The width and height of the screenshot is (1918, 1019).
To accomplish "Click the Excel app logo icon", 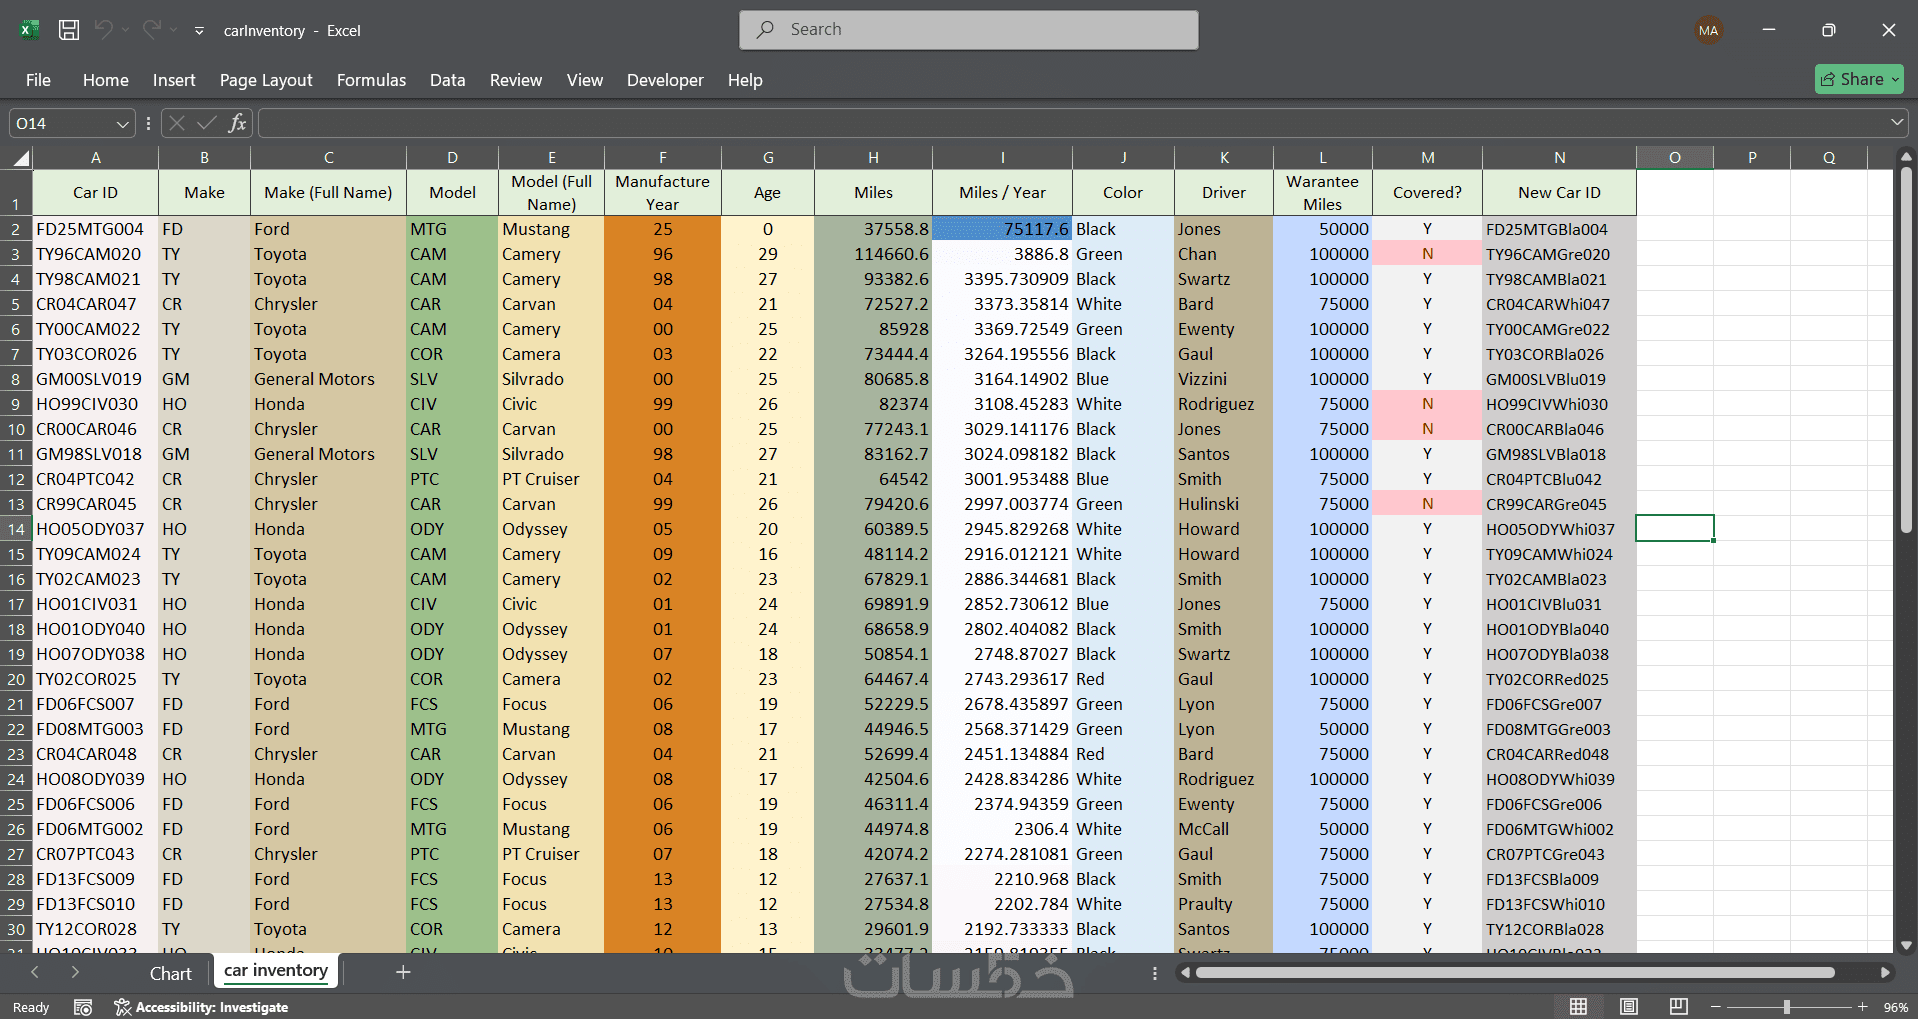I will click(30, 30).
